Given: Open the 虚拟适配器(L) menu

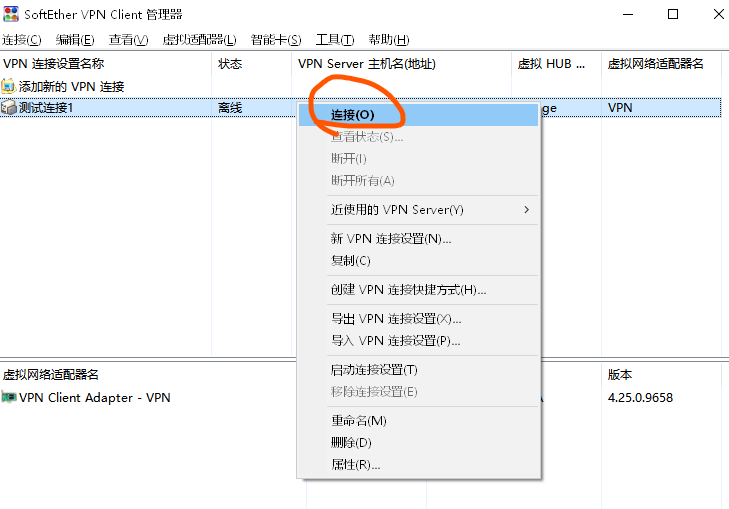Looking at the screenshot, I should pos(199,40).
